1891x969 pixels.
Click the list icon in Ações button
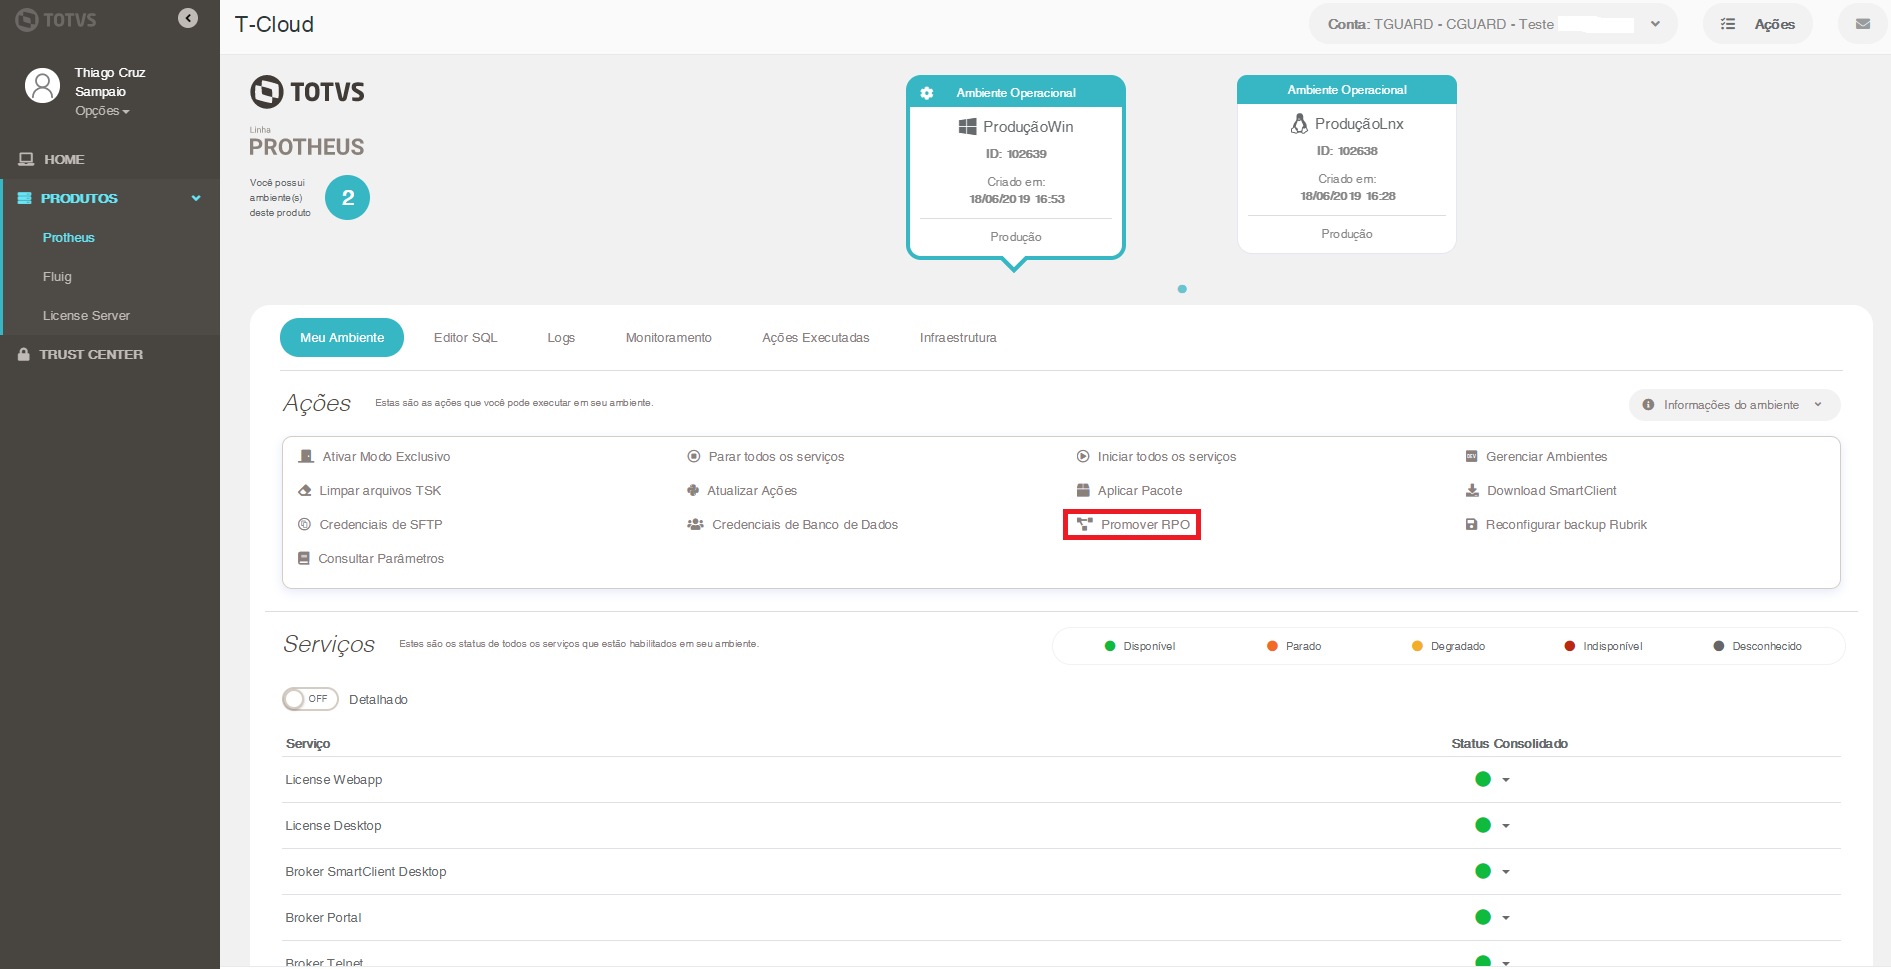coord(1728,24)
